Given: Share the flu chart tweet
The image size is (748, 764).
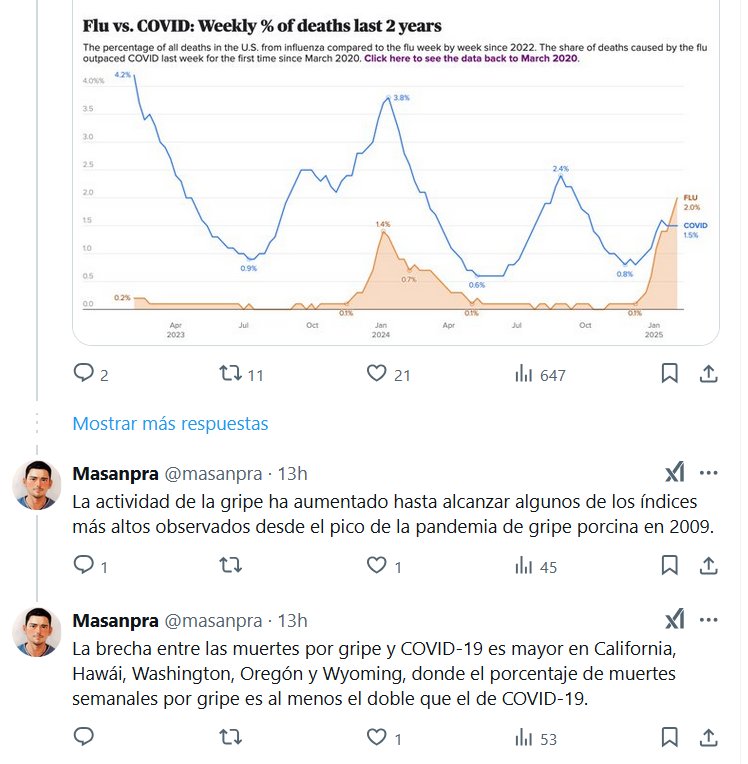Looking at the screenshot, I should pyautogui.click(x=708, y=374).
